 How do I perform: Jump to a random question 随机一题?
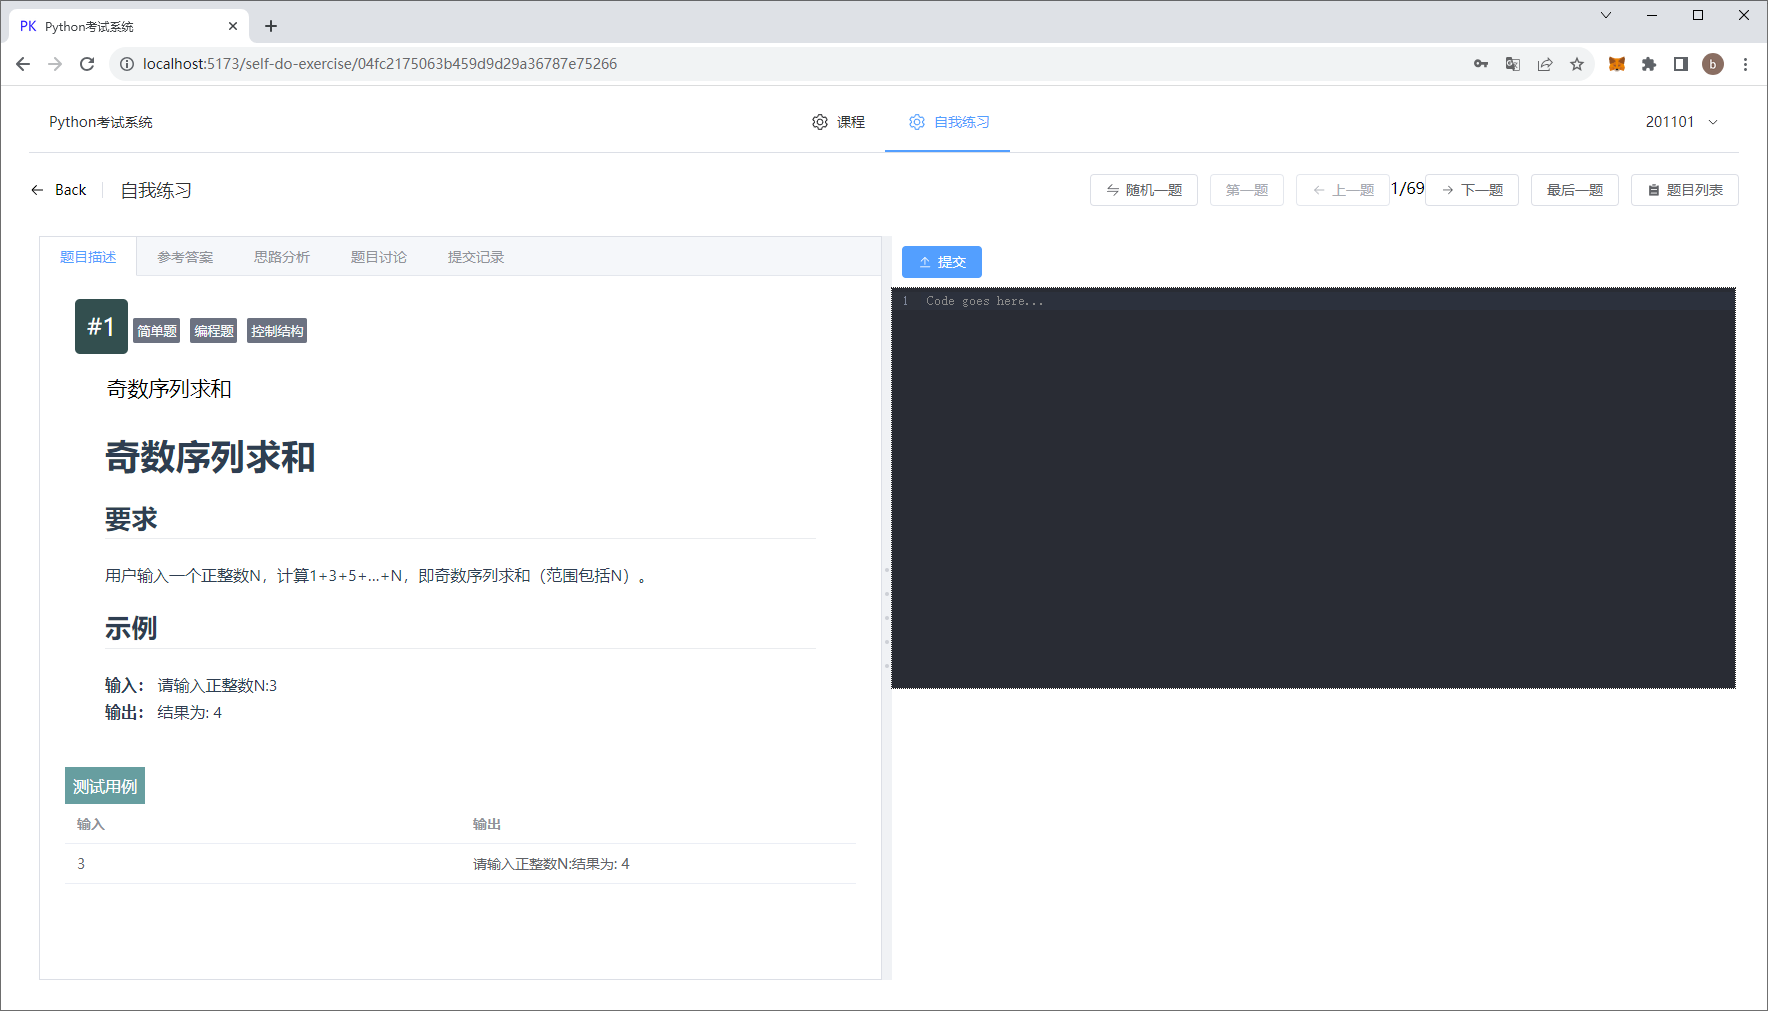(x=1144, y=190)
